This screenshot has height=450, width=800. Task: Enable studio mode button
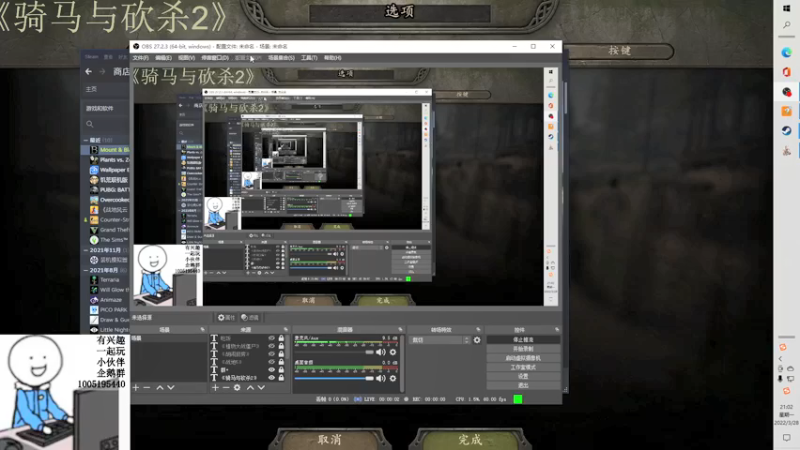coord(523,367)
